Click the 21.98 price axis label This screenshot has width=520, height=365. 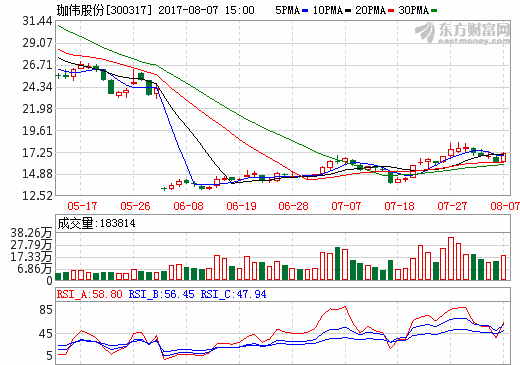pyautogui.click(x=38, y=109)
